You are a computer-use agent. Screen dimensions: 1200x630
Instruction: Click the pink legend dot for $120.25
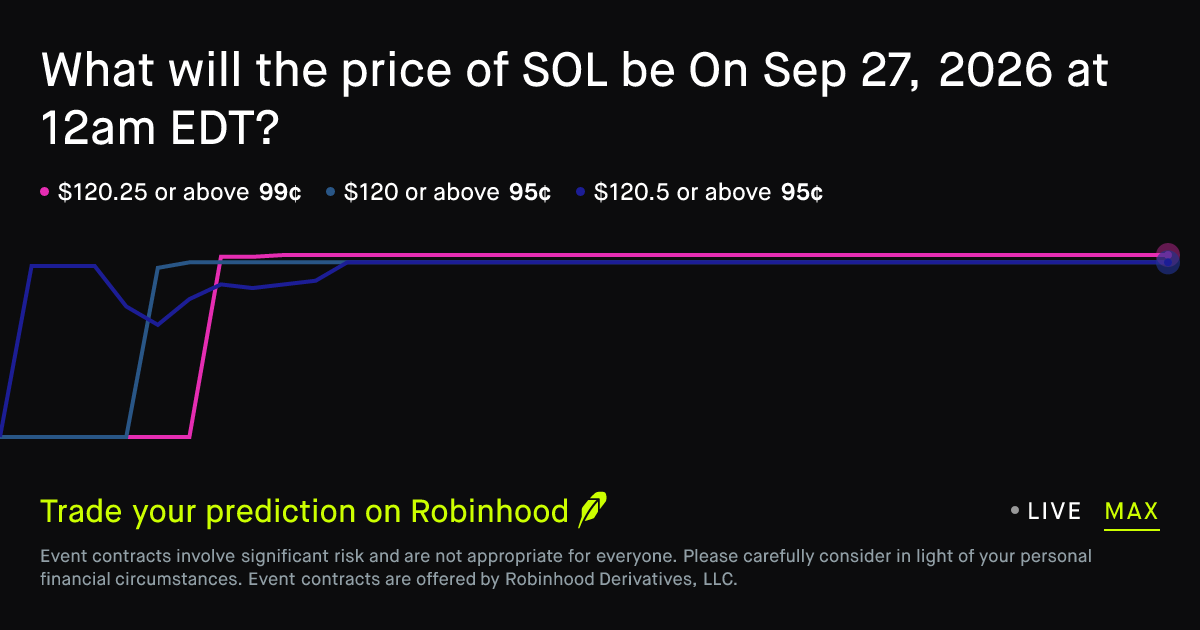coord(44,193)
